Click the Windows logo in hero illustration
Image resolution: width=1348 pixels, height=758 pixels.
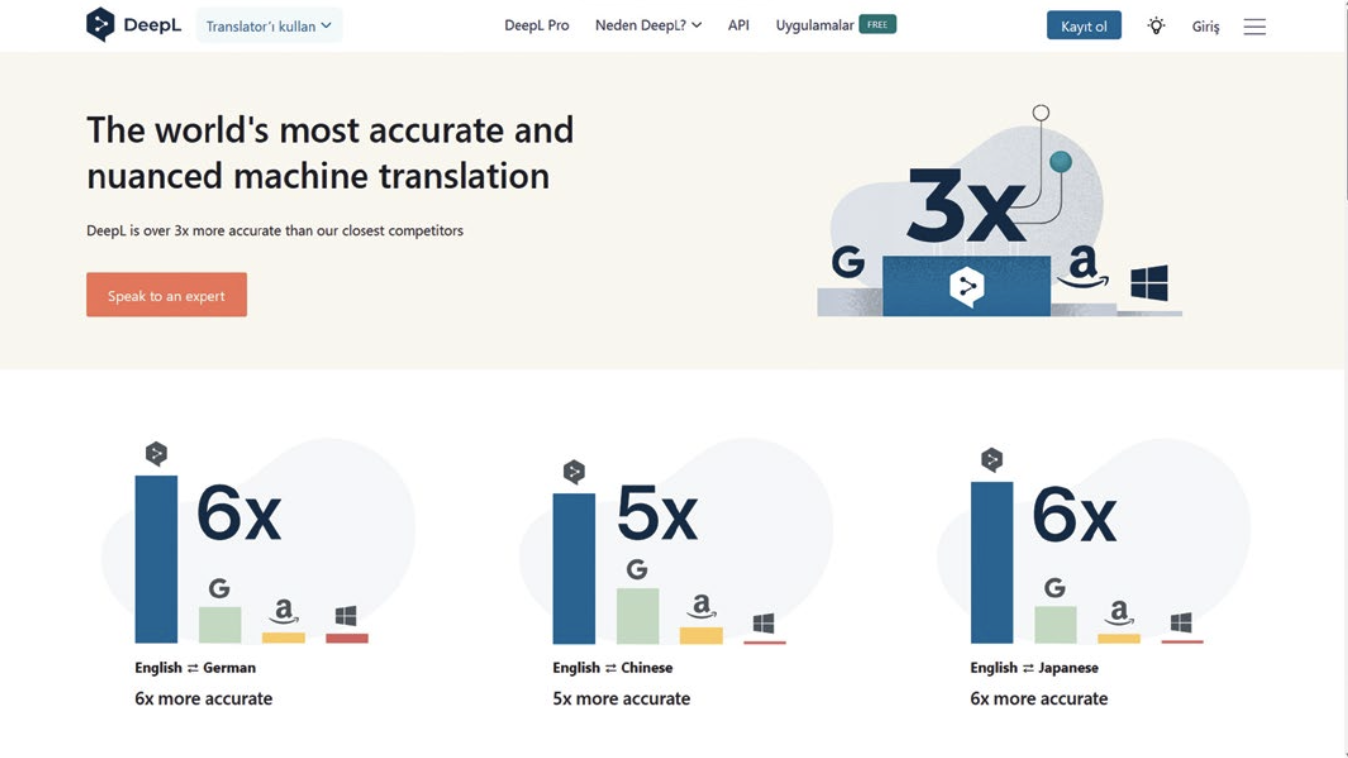pos(1149,283)
